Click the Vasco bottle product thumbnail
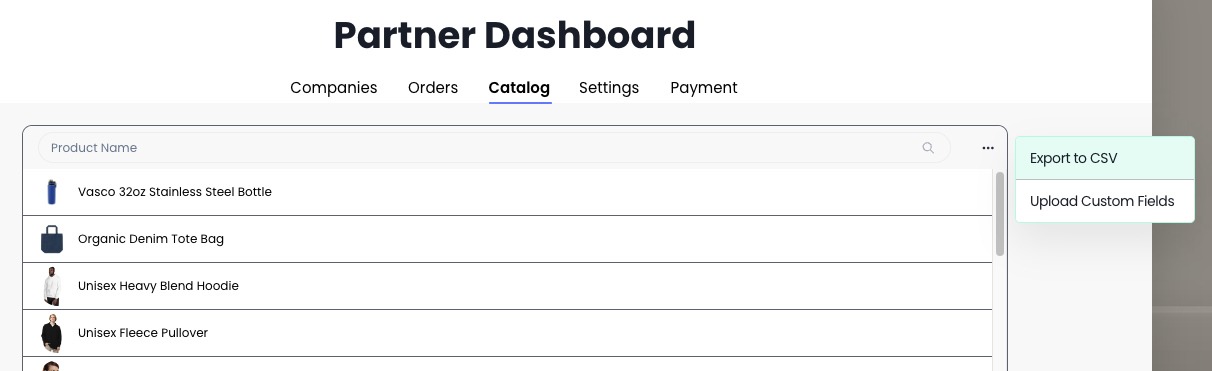The image size is (1212, 371). tap(52, 192)
